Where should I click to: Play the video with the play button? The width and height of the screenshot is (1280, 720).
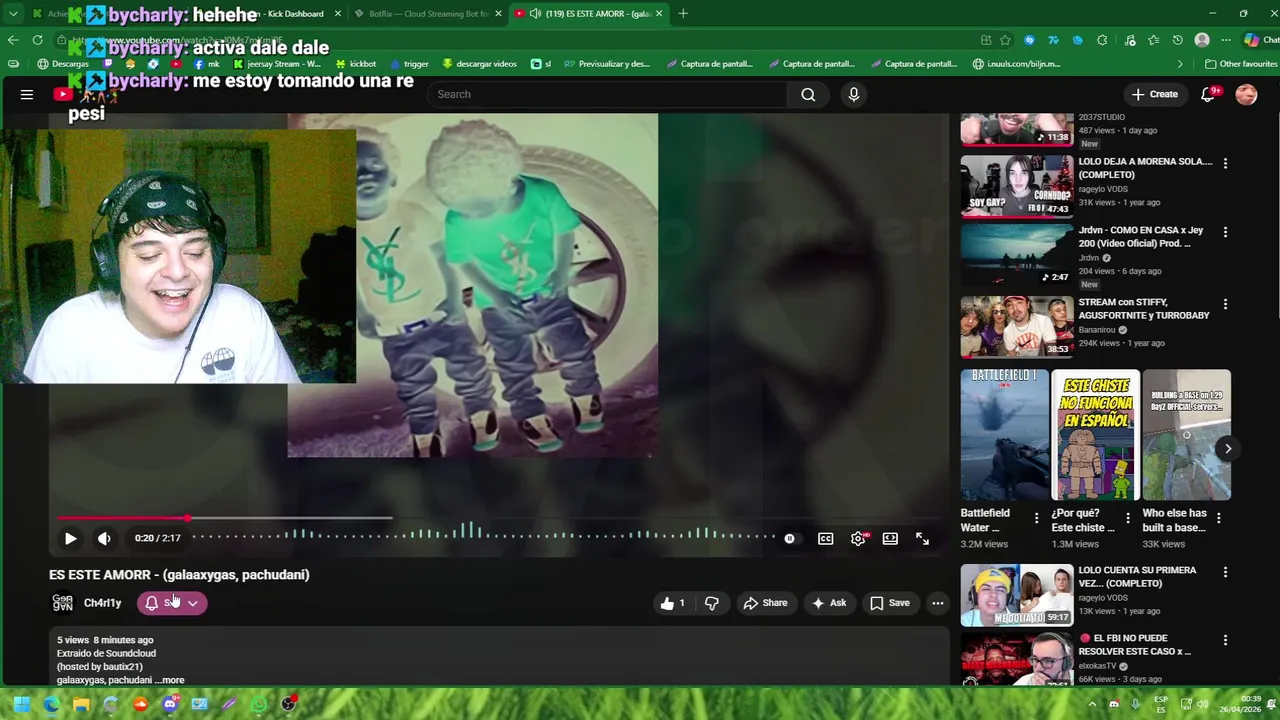pyautogui.click(x=70, y=538)
